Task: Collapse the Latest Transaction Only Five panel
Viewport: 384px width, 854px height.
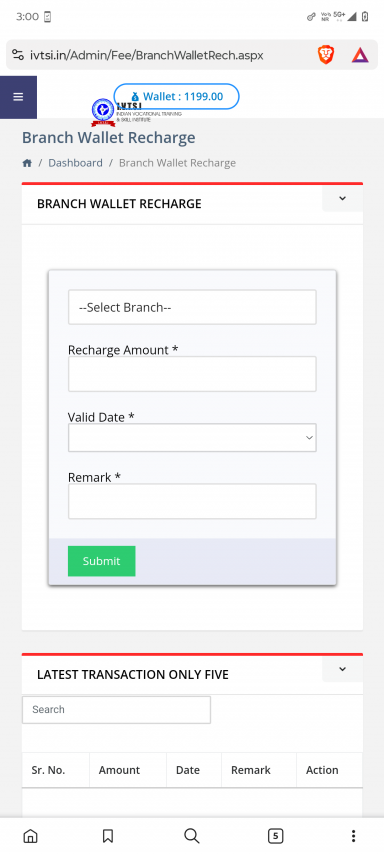Action: tap(343, 669)
